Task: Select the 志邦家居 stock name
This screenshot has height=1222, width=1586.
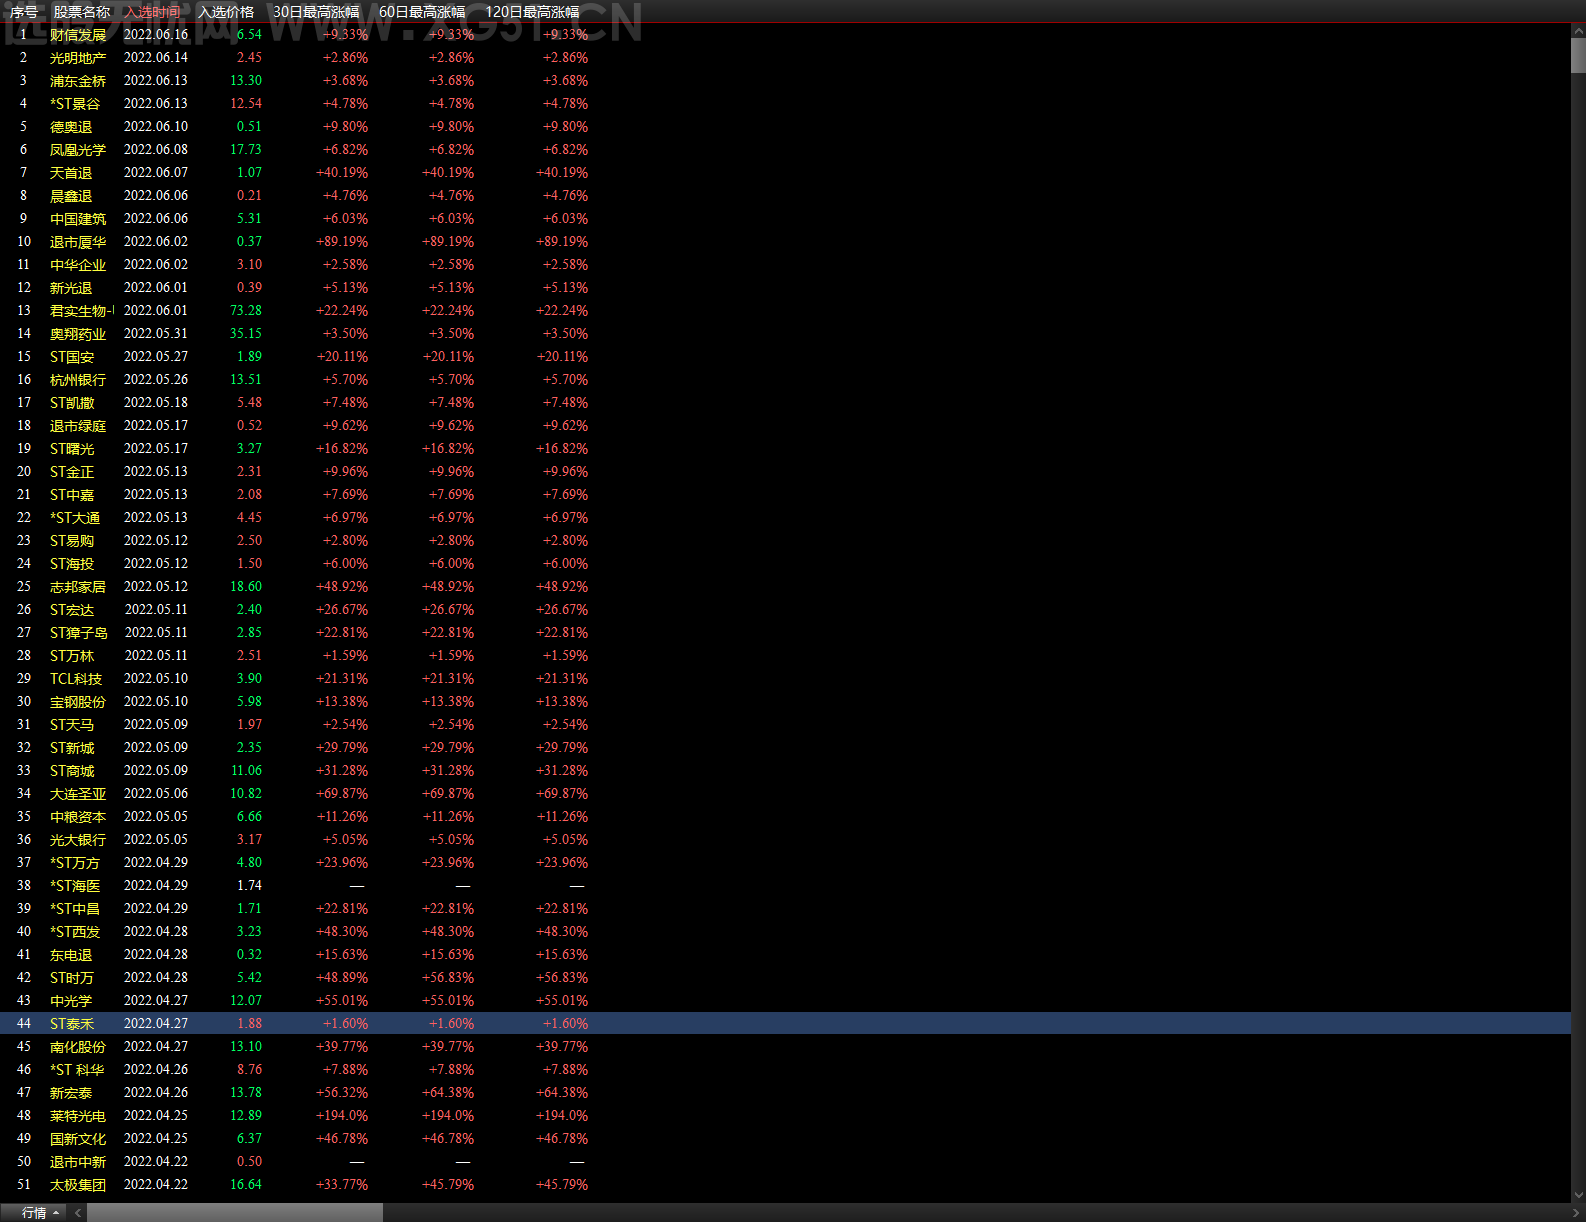Action: (78, 587)
